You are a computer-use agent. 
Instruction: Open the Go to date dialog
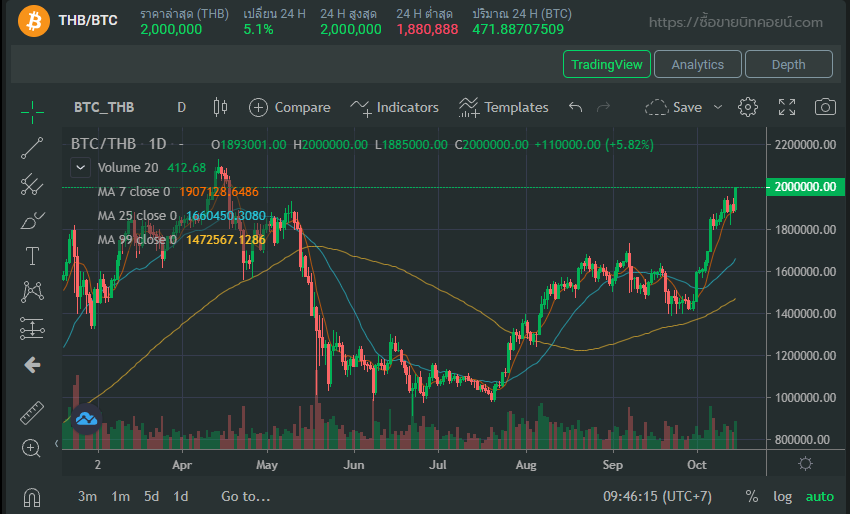coord(246,496)
